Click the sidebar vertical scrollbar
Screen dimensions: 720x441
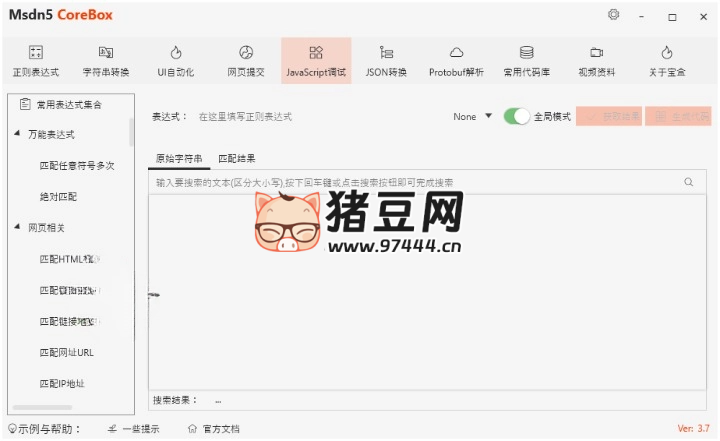tap(131, 132)
